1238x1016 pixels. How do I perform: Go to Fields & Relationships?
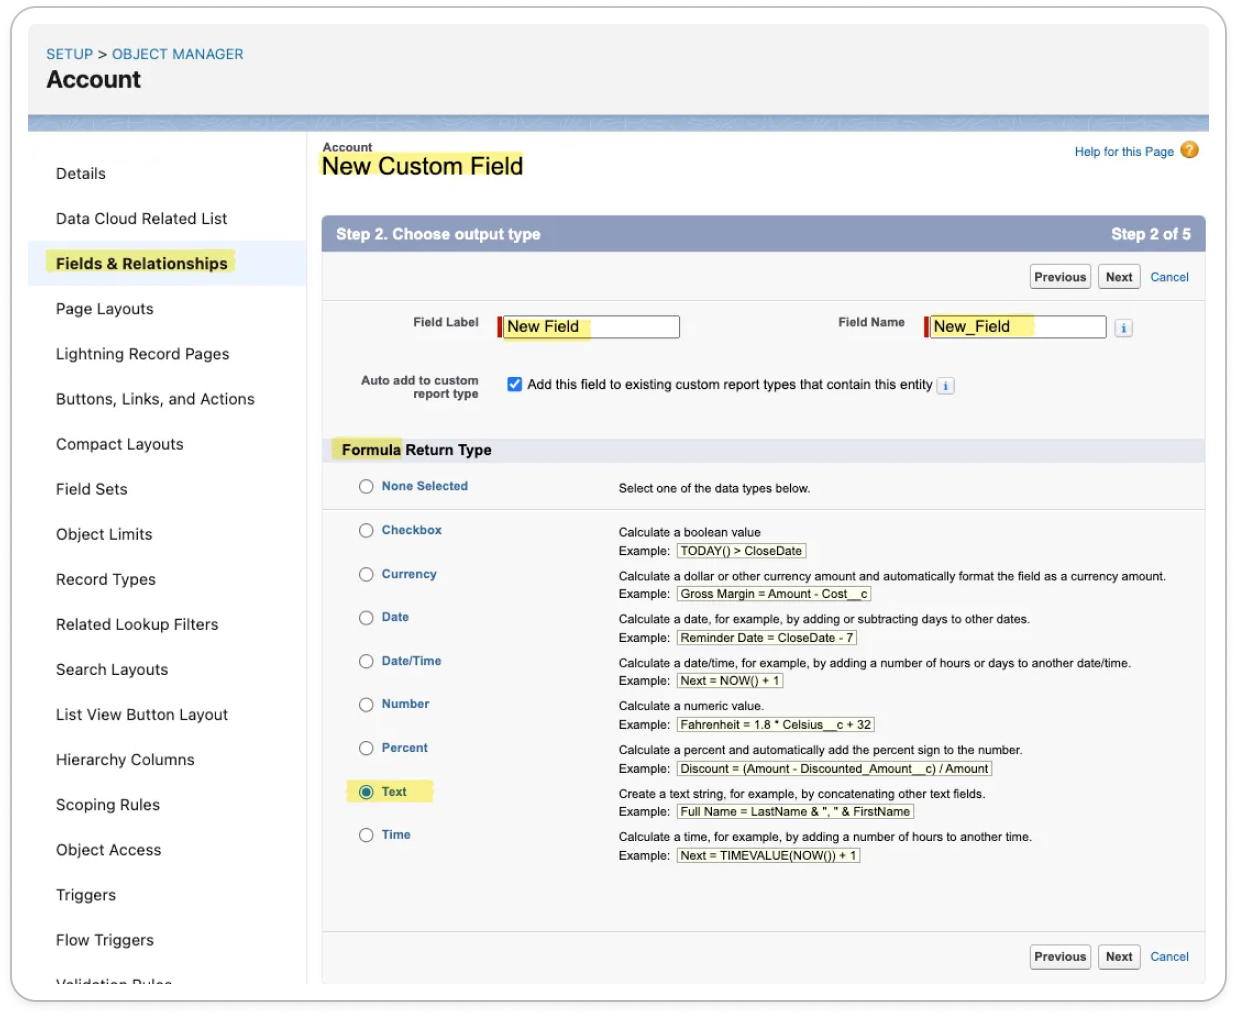pyautogui.click(x=141, y=264)
